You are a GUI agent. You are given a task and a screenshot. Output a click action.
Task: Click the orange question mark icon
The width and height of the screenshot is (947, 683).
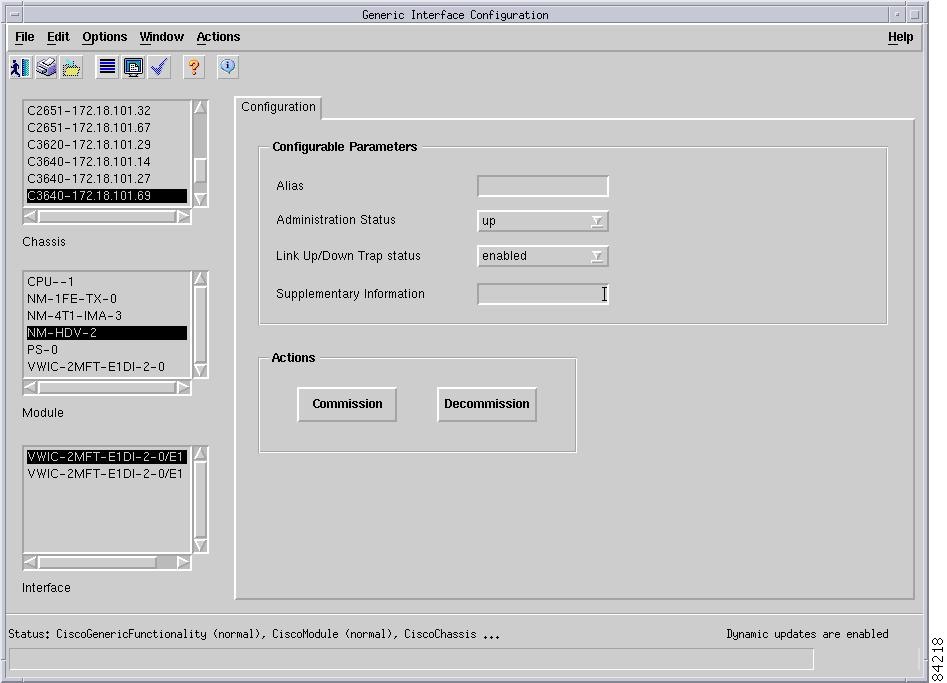(193, 67)
